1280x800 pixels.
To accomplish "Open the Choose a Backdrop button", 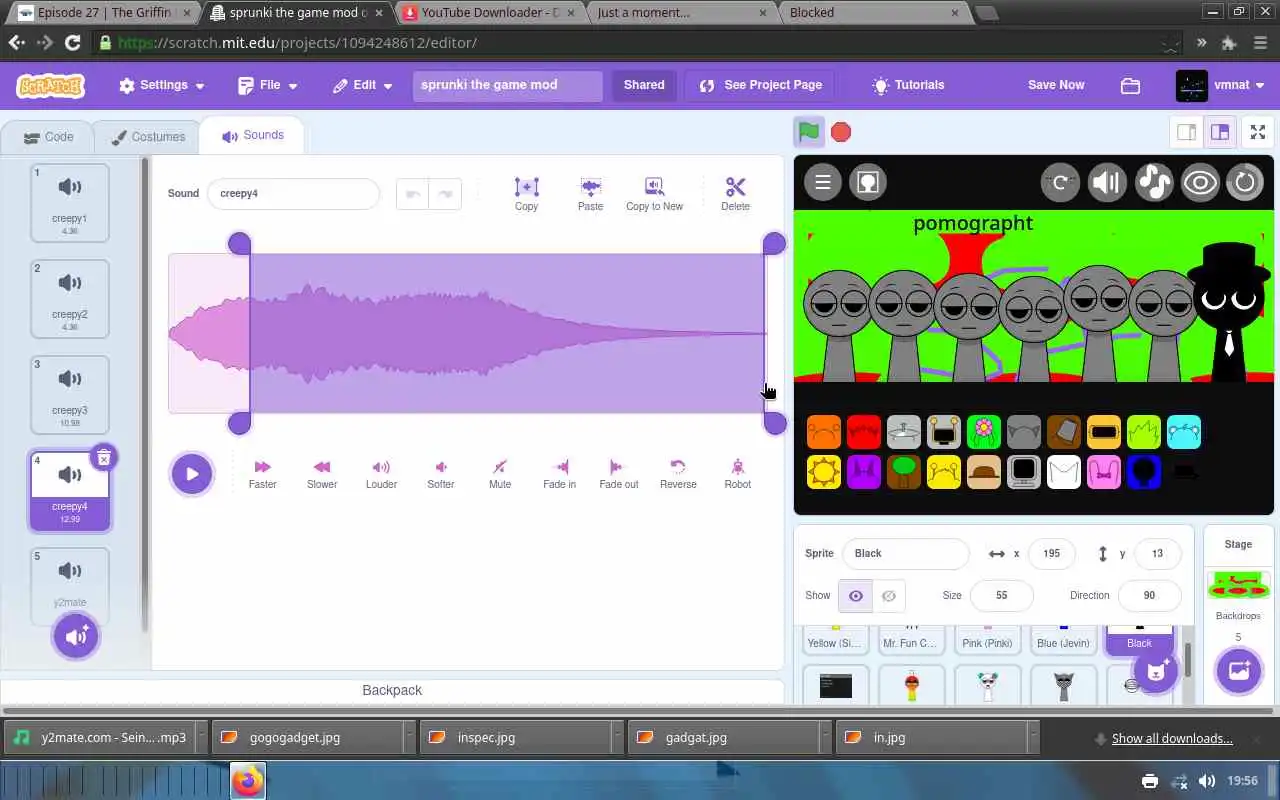I will point(1238,670).
